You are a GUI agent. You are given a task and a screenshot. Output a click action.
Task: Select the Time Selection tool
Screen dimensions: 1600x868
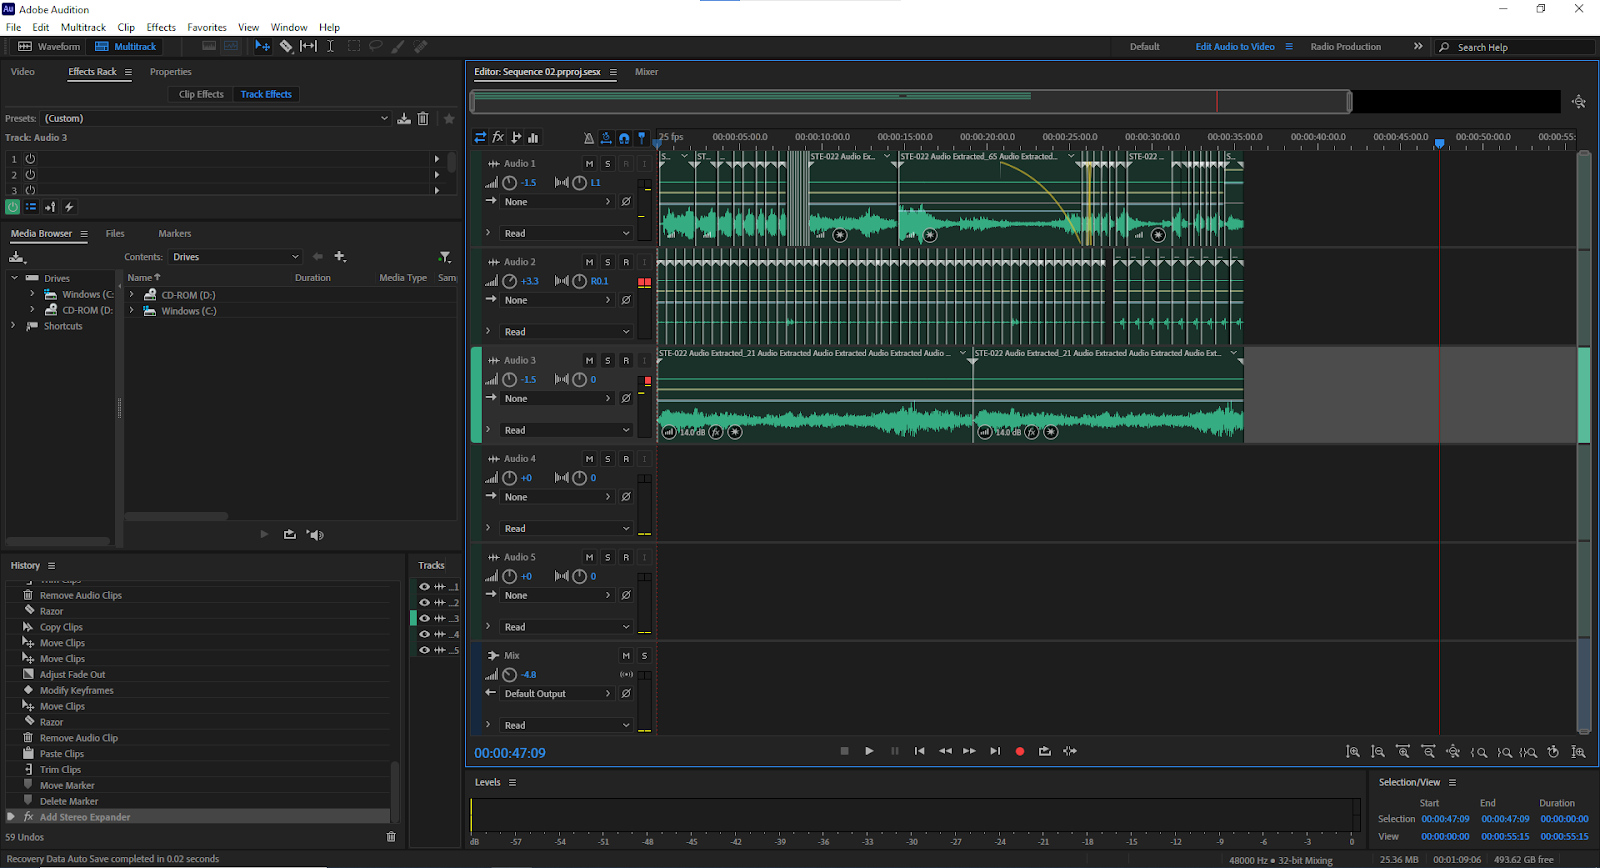coord(330,46)
